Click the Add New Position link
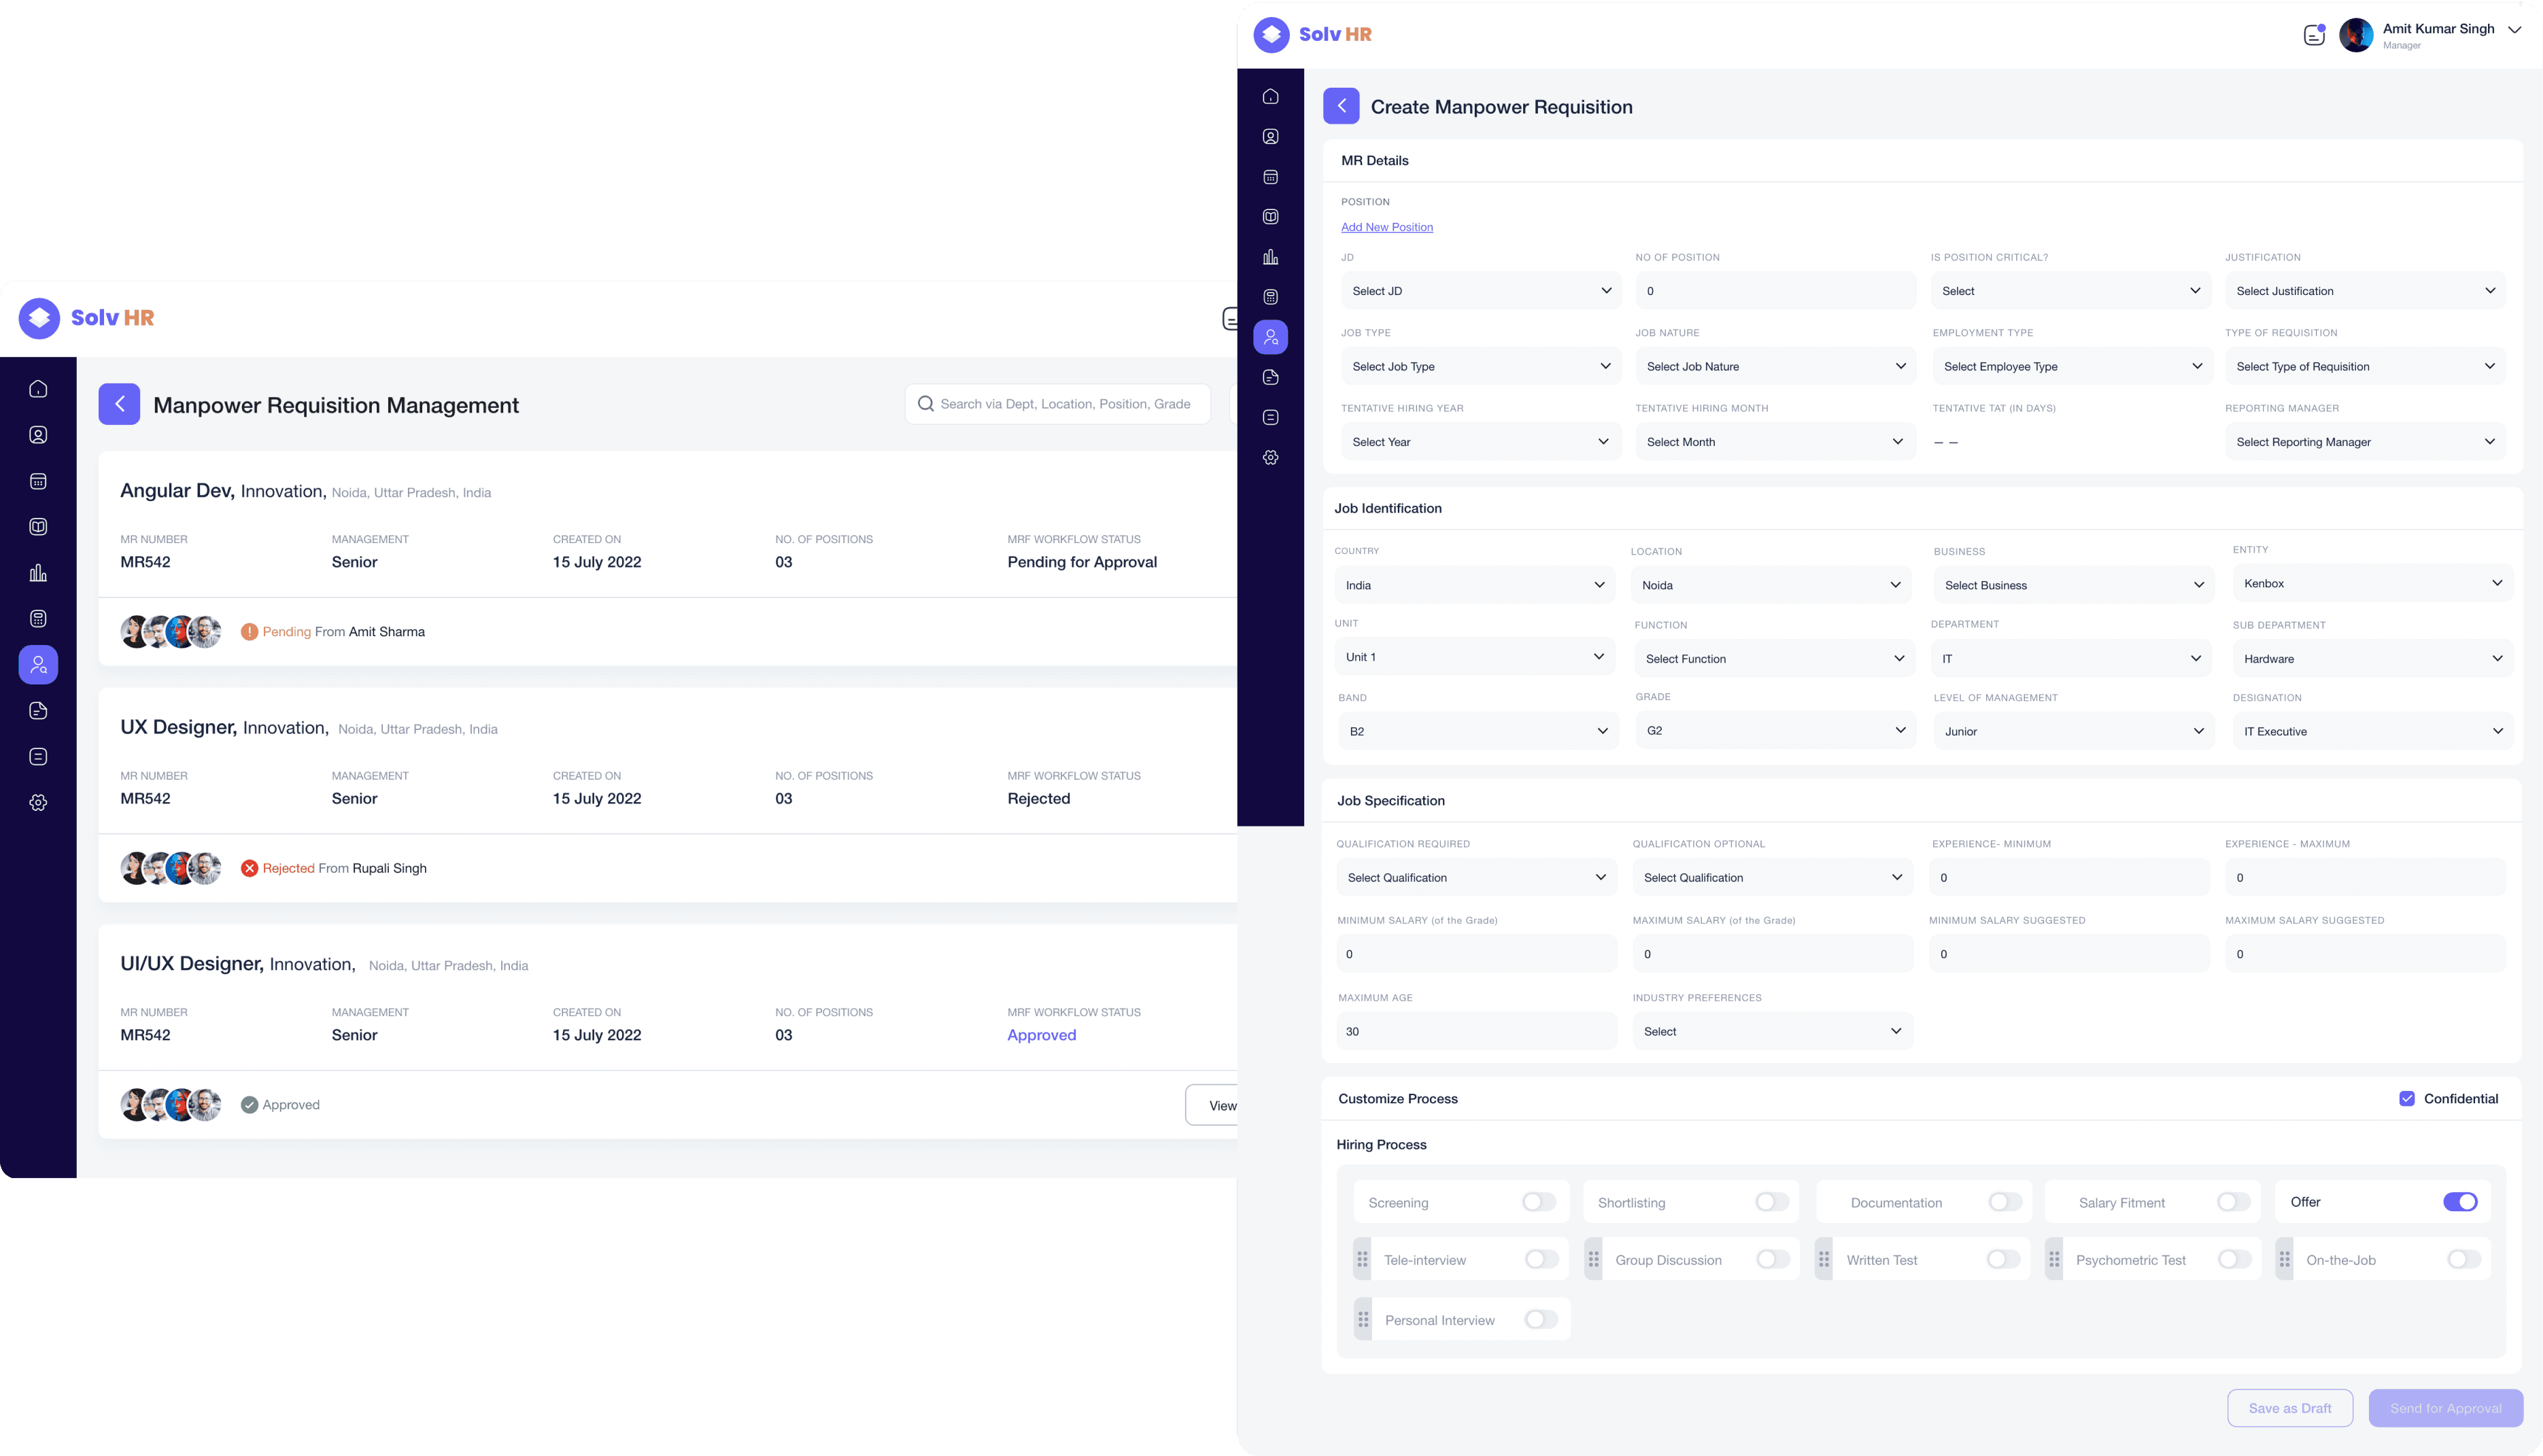The image size is (2543, 1456). click(x=1386, y=228)
